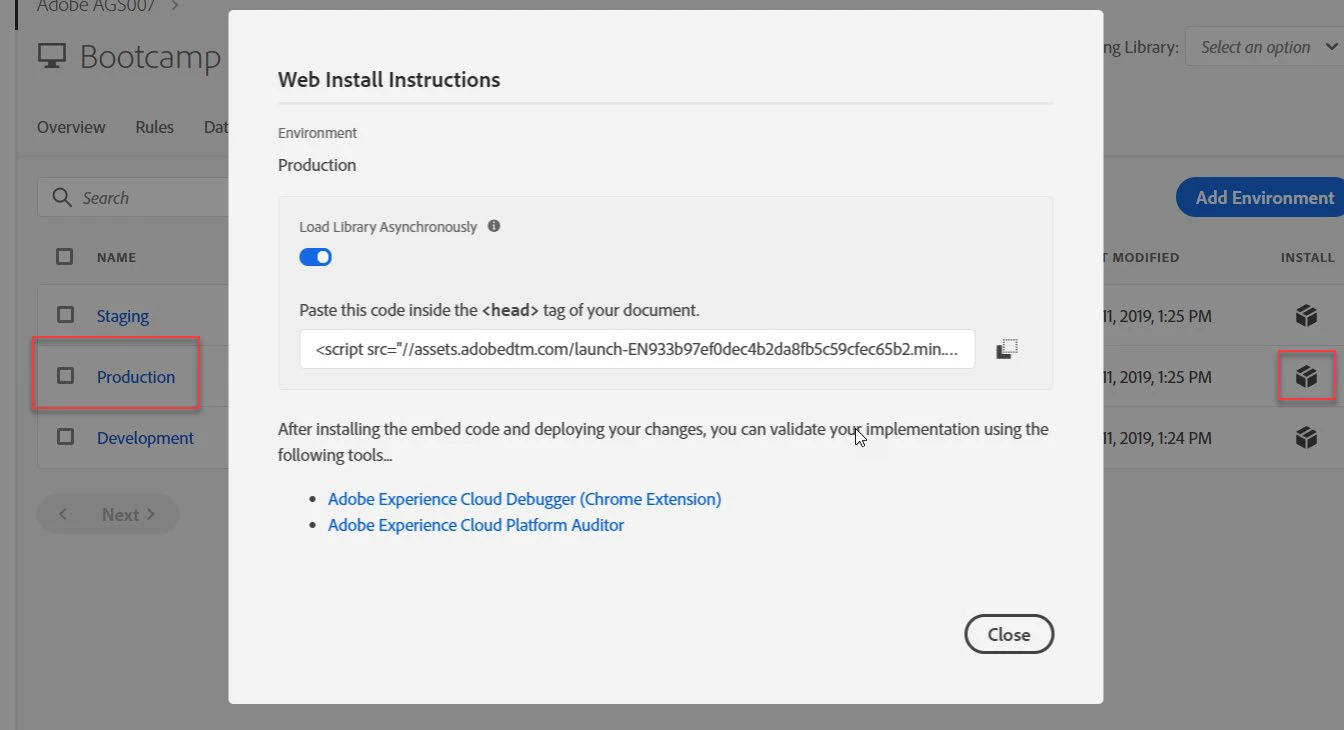Check the Development environment checkbox

(x=65, y=437)
